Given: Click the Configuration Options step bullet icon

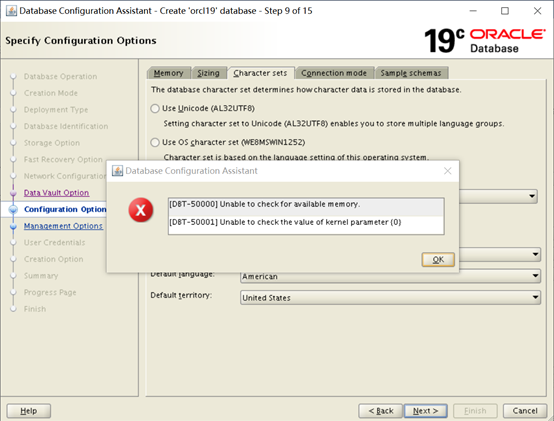Looking at the screenshot, I should click(13, 209).
